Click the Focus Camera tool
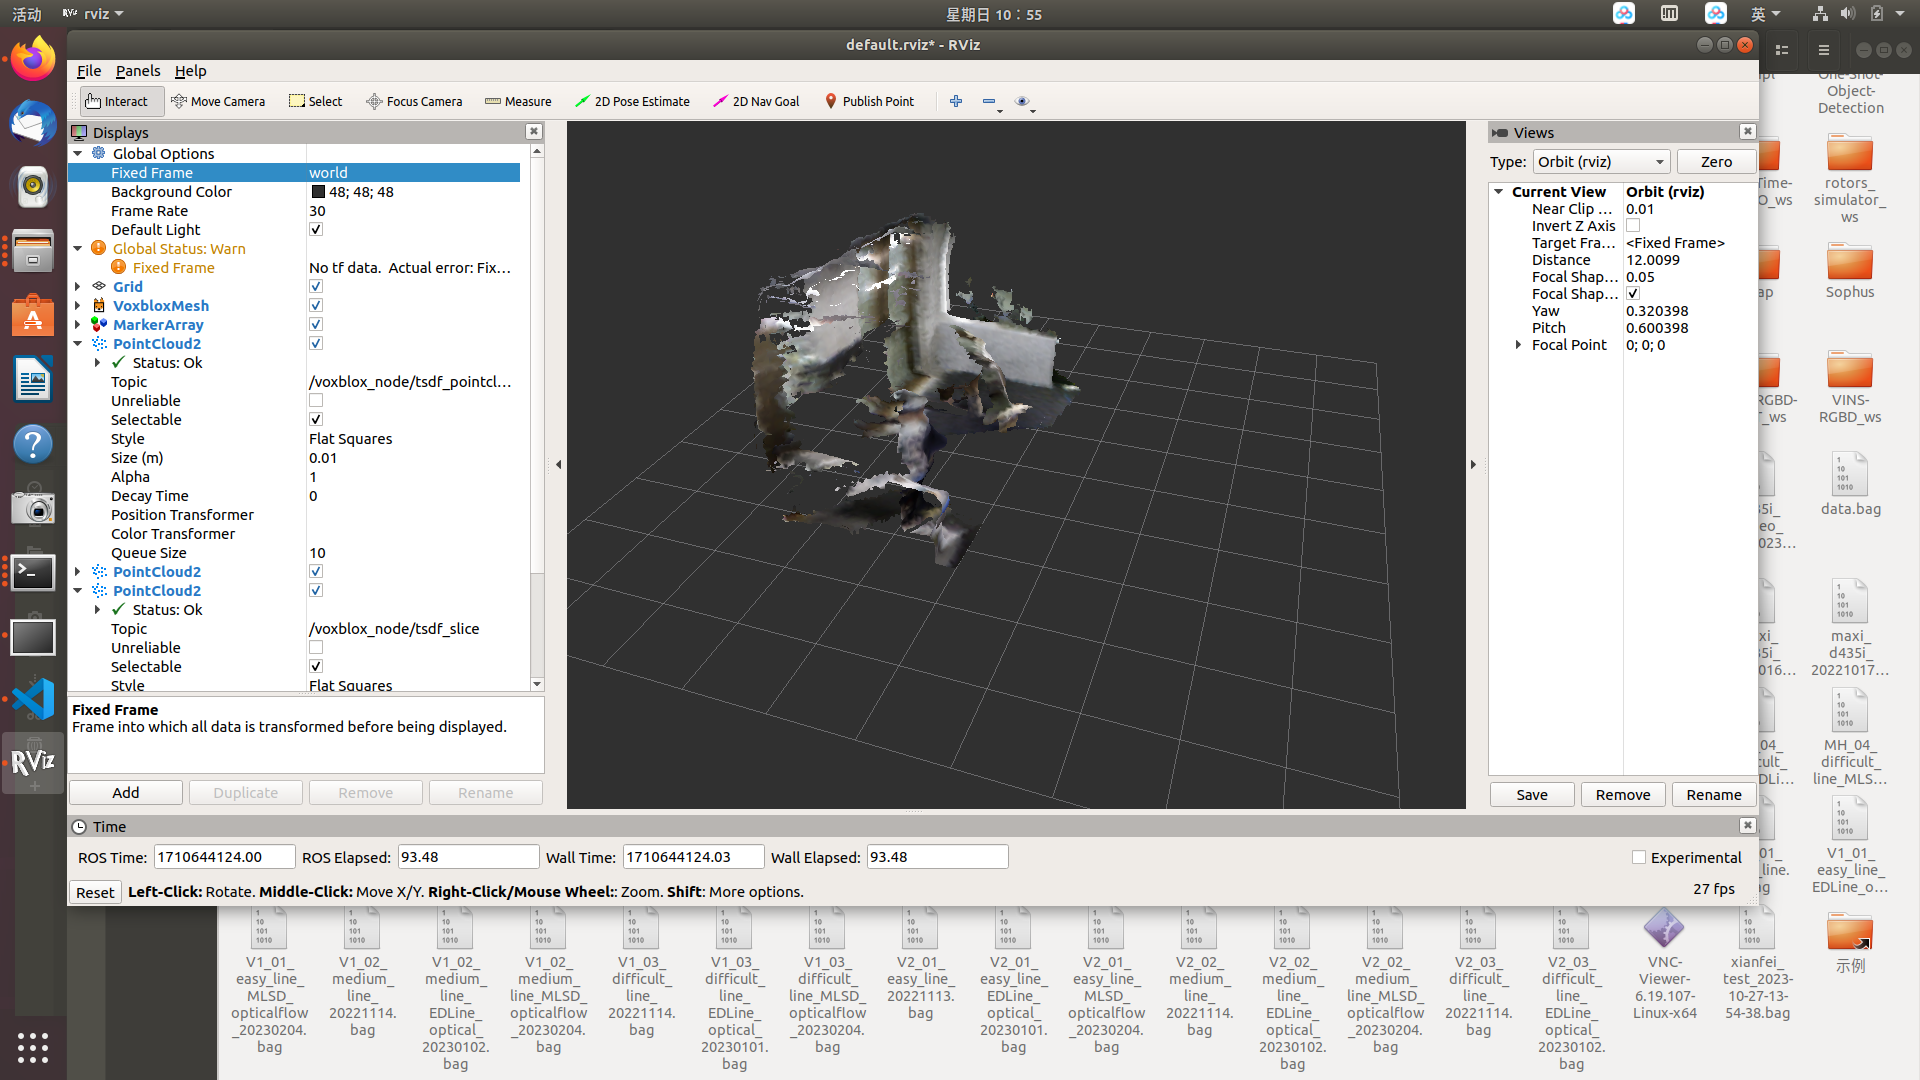Image resolution: width=1920 pixels, height=1080 pixels. (x=414, y=101)
